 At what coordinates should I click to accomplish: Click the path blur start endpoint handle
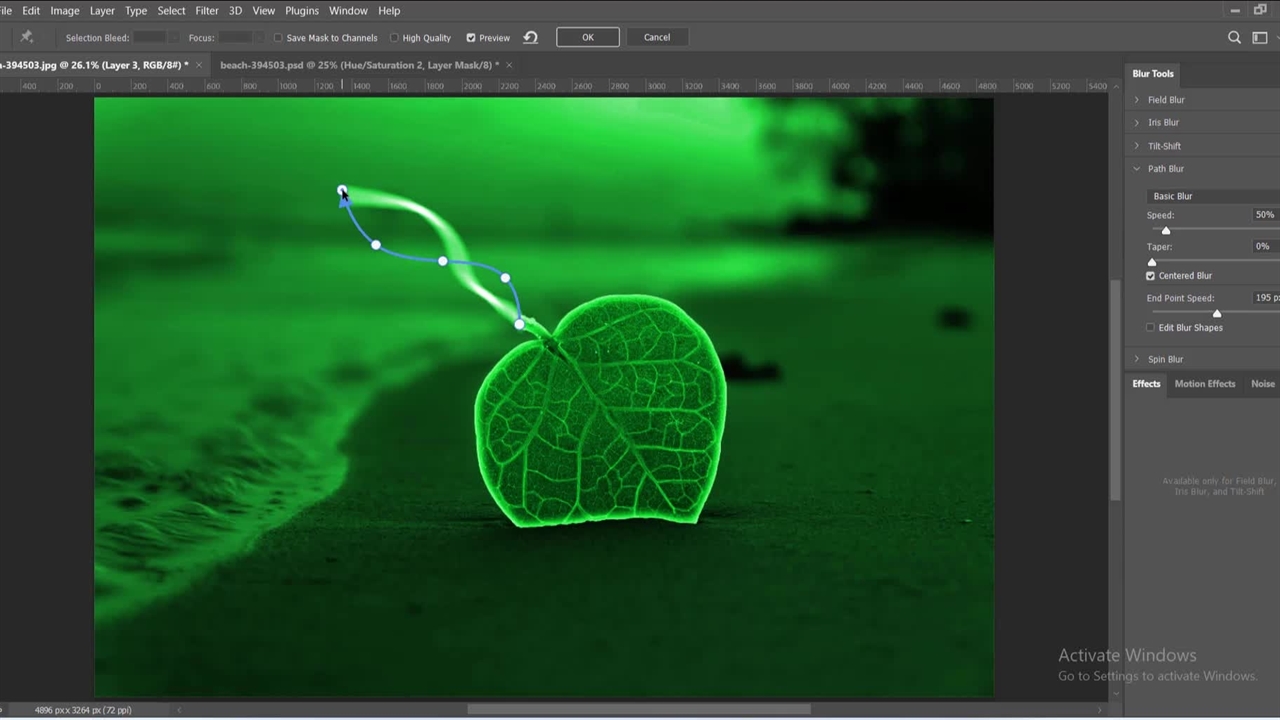click(x=342, y=190)
